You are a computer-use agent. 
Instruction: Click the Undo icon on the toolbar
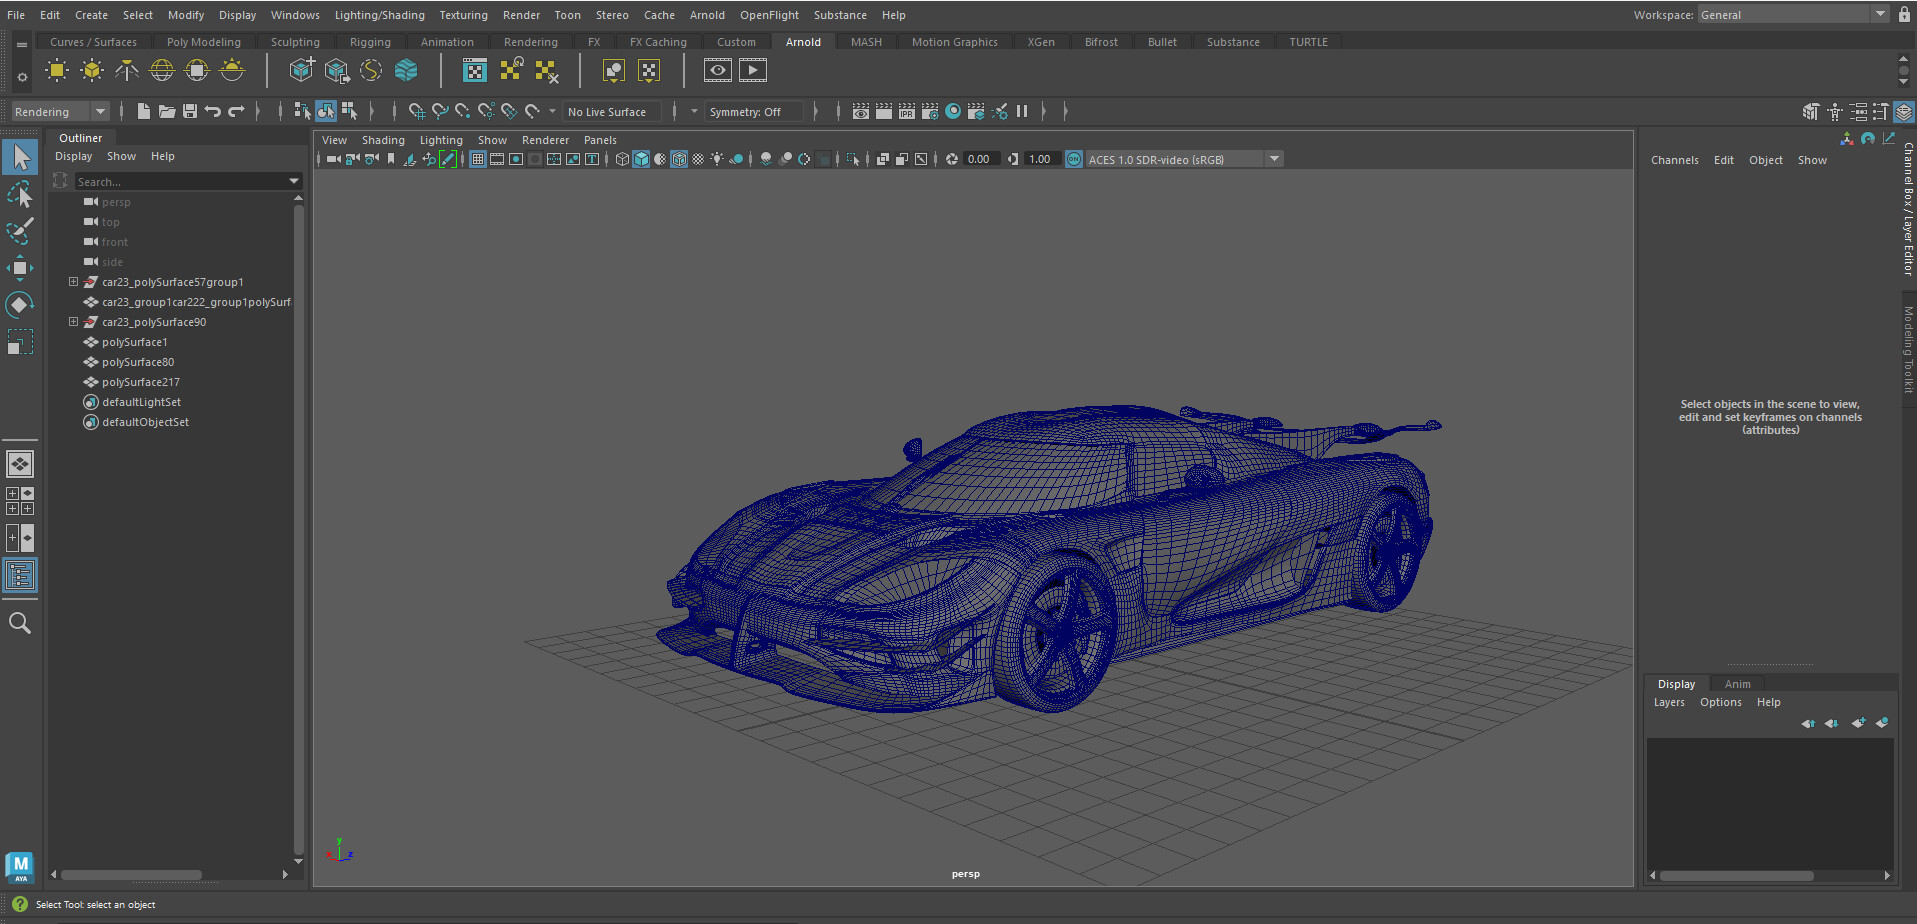pyautogui.click(x=214, y=111)
